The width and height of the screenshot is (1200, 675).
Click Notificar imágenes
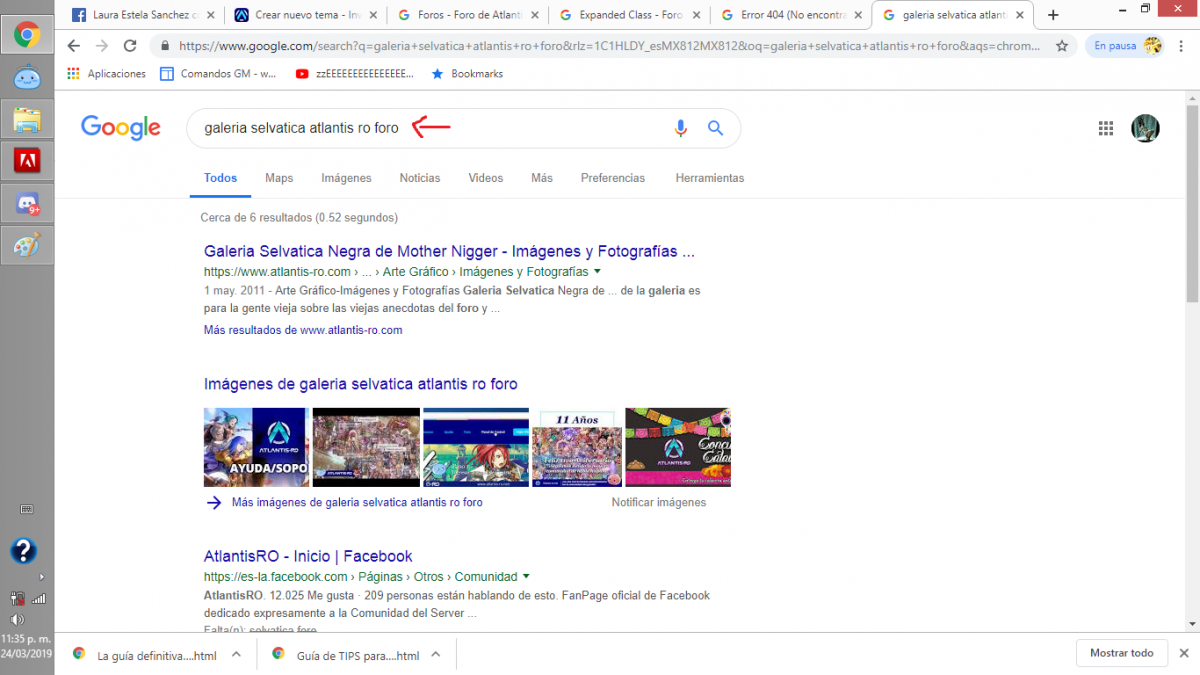(659, 502)
